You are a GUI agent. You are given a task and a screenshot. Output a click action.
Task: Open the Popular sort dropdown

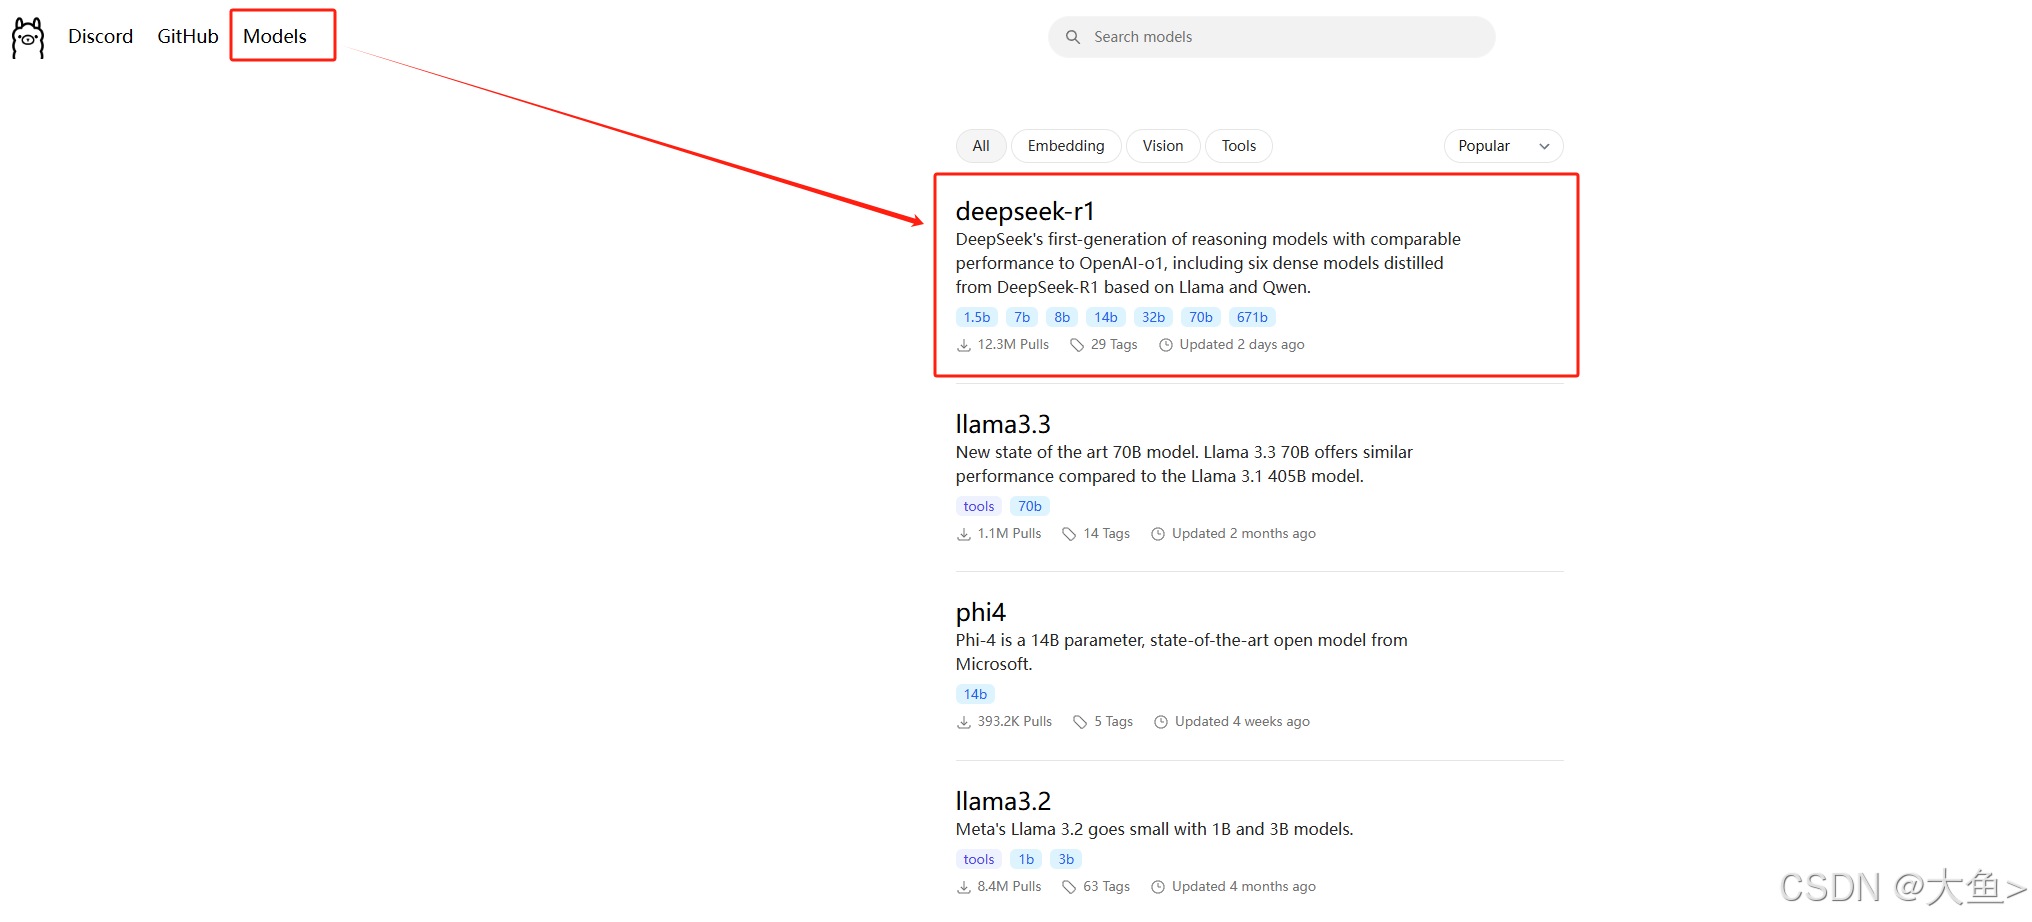[x=1503, y=146]
